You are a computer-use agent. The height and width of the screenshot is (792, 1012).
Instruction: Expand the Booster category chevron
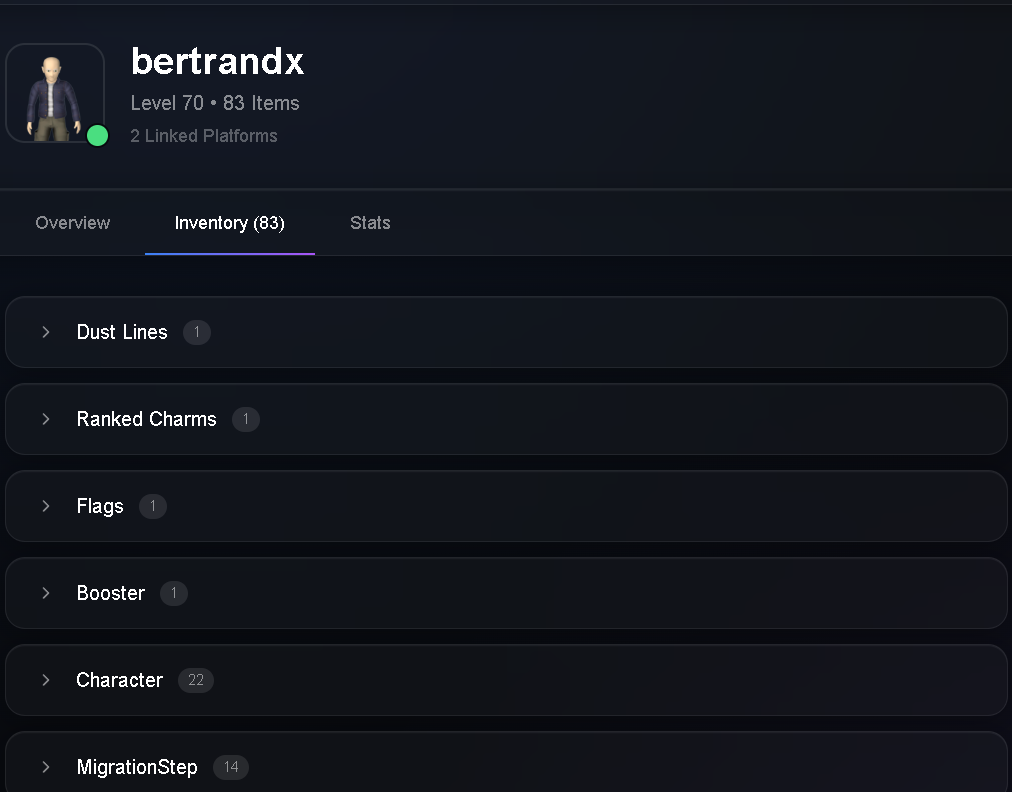click(46, 593)
